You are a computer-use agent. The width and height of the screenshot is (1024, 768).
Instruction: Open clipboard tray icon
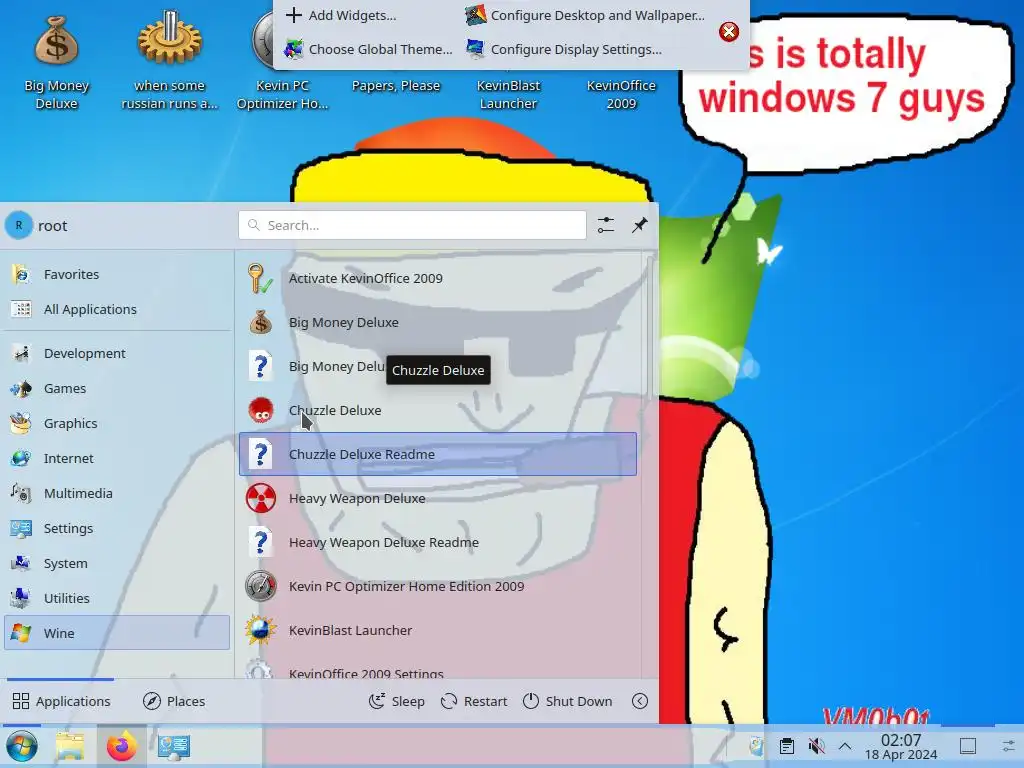[787, 746]
